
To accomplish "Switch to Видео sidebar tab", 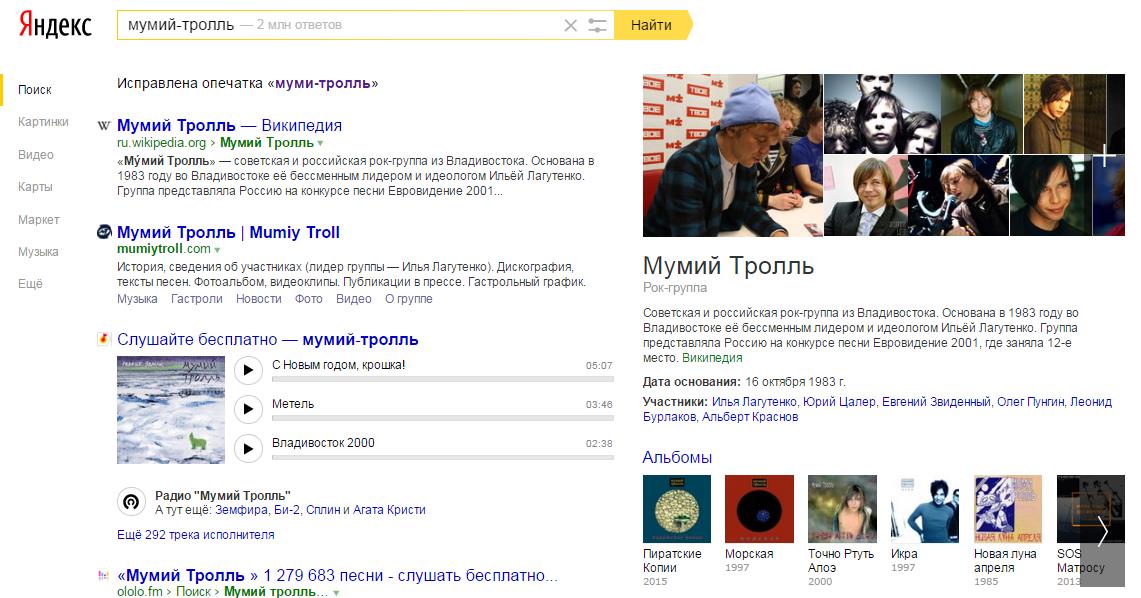I will 36,154.
